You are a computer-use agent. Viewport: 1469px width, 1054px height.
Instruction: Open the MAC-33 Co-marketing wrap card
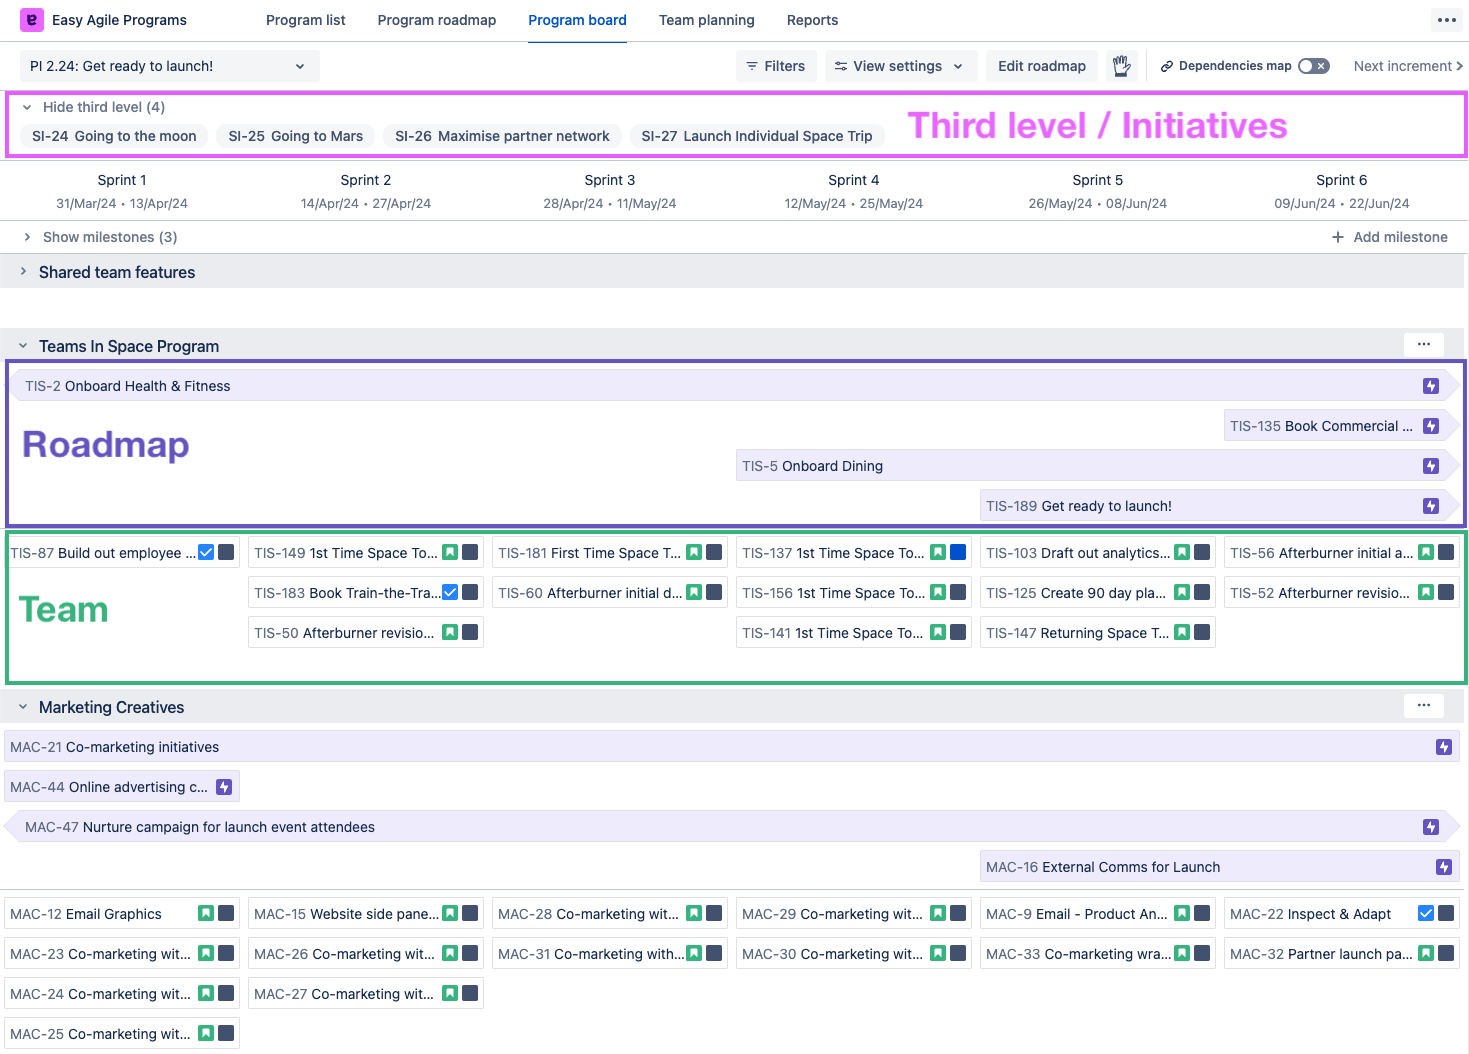click(1098, 954)
